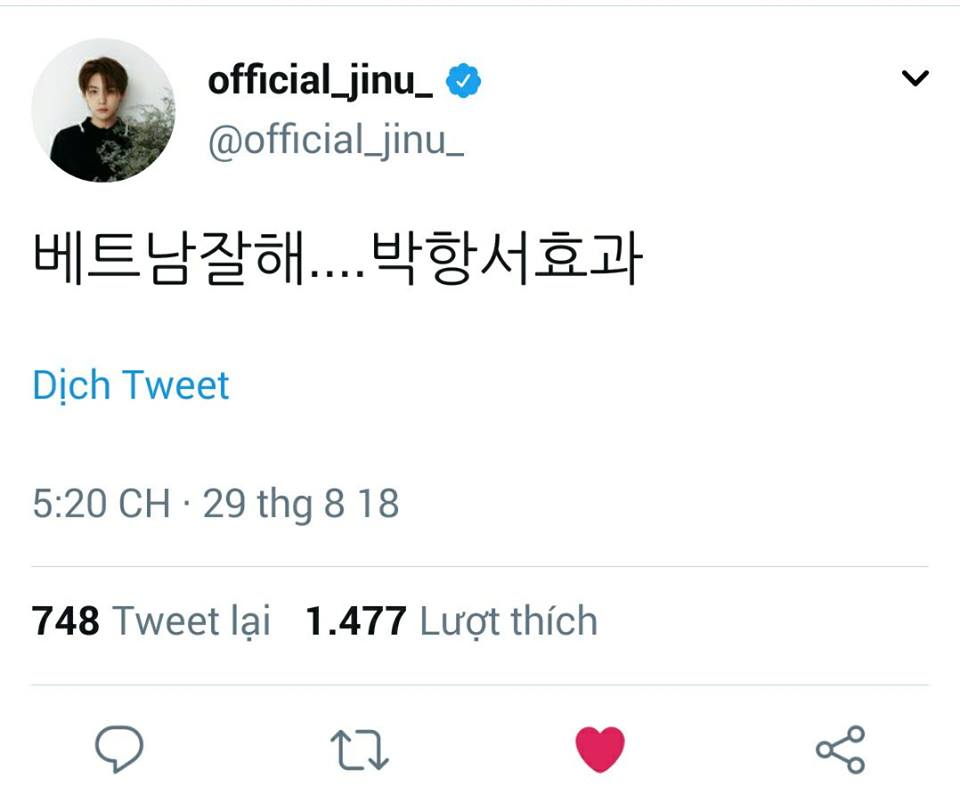Click the tweet text 베트남잘해
This screenshot has width=960, height=794.
pyautogui.click(x=168, y=260)
